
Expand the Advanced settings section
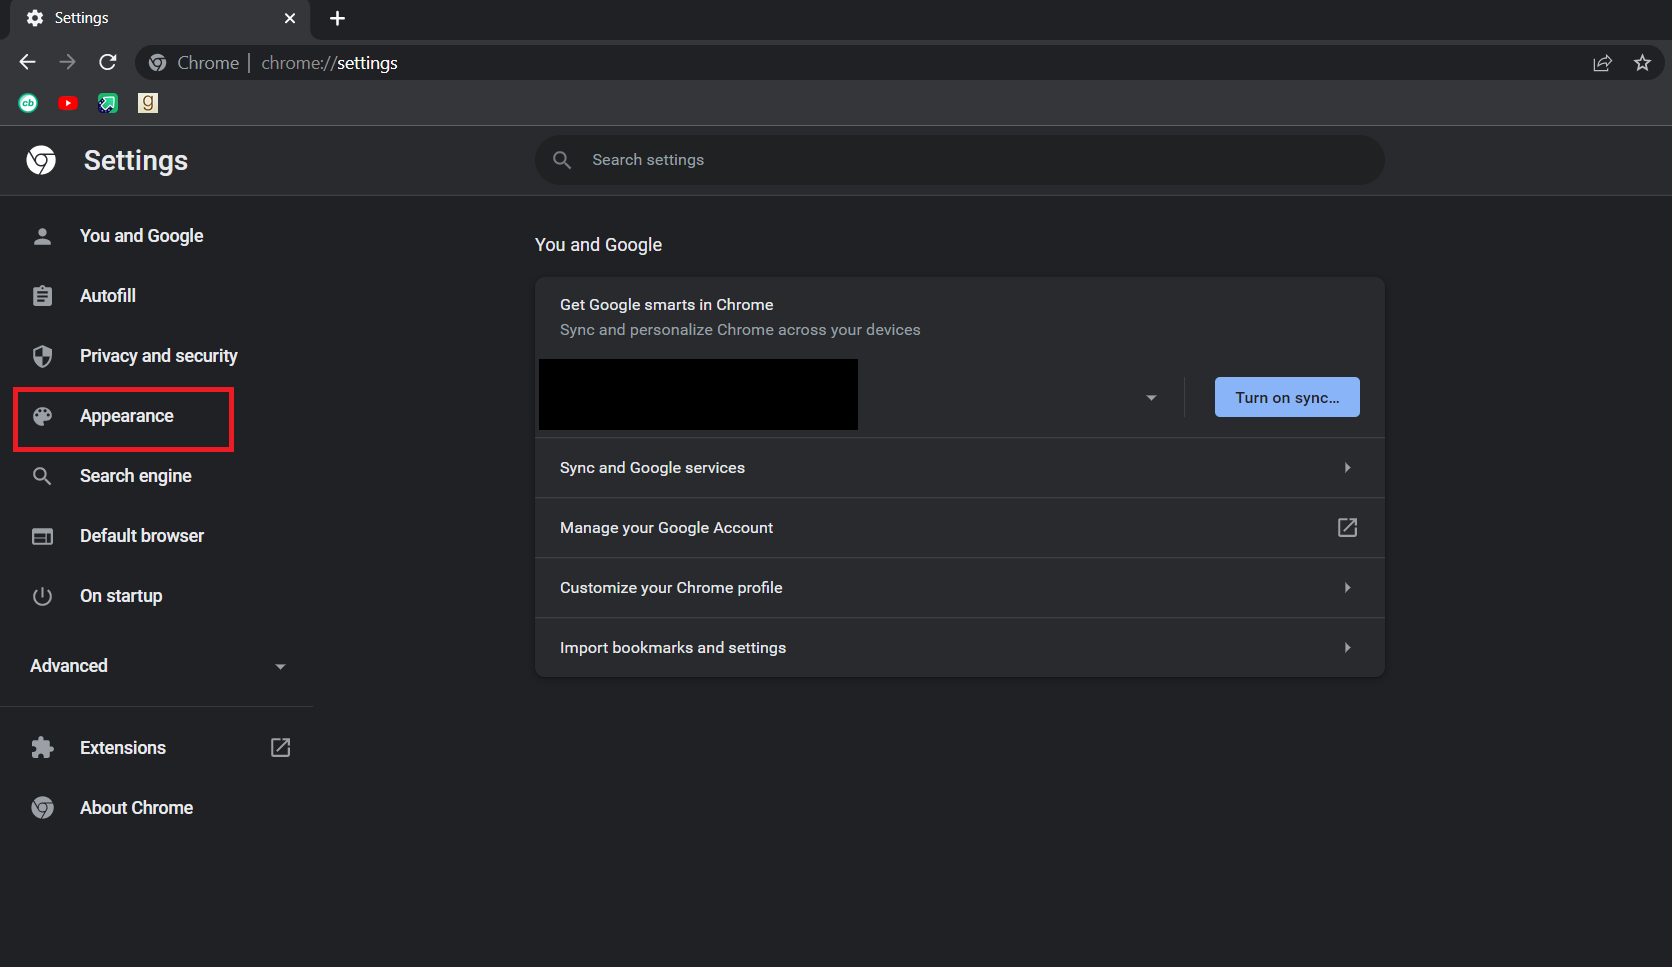(x=158, y=666)
